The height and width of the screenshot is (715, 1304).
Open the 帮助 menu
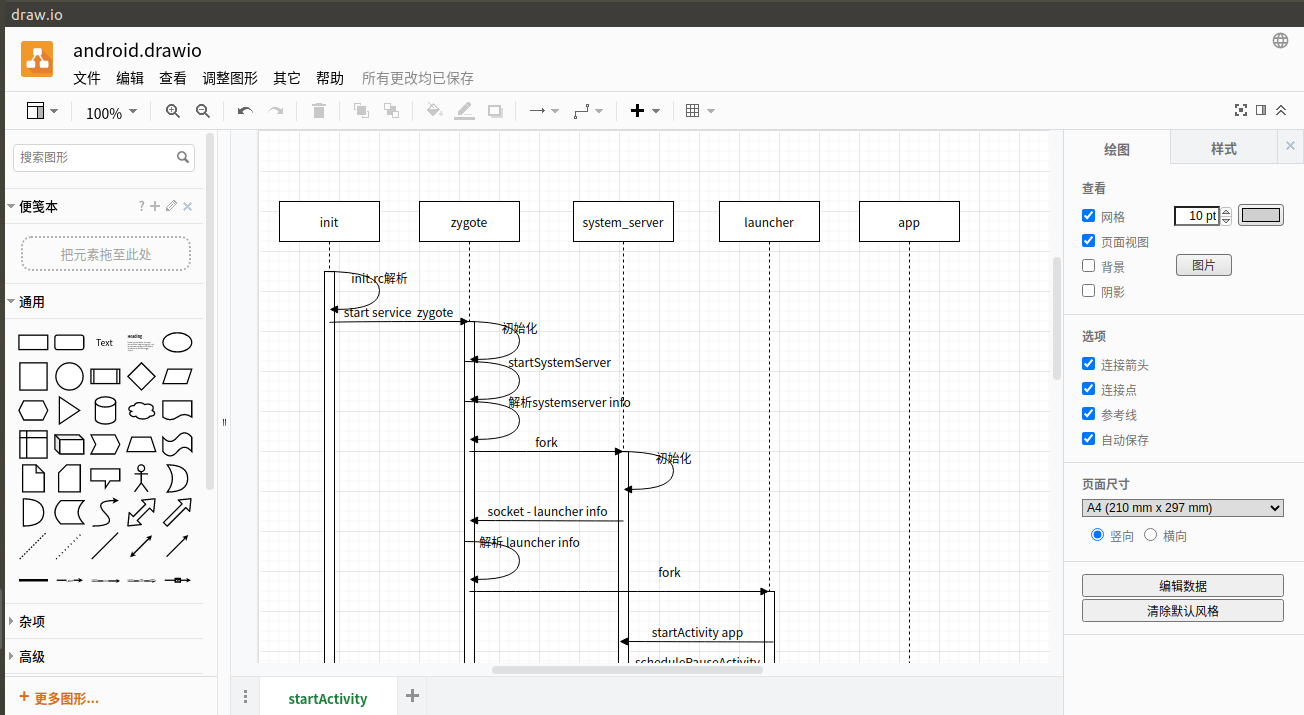330,78
